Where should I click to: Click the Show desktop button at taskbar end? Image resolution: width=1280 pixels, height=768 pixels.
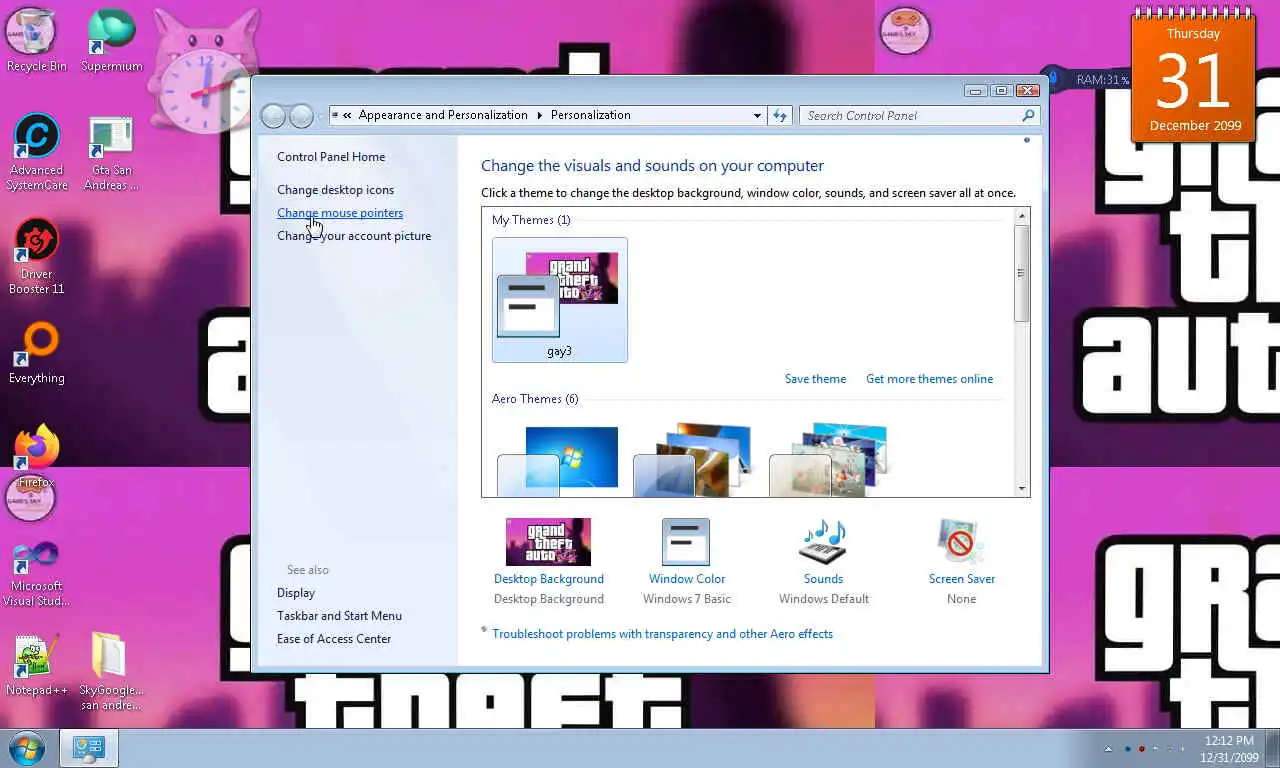1273,749
